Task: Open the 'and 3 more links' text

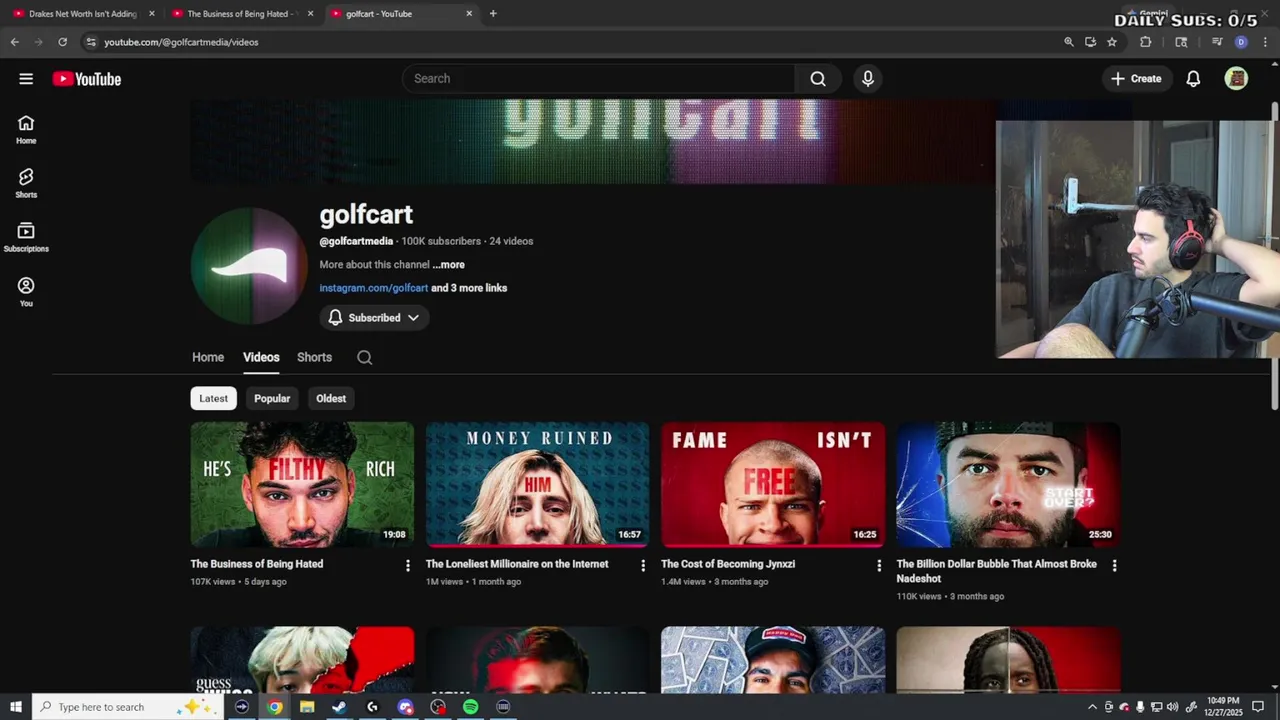Action: (469, 288)
